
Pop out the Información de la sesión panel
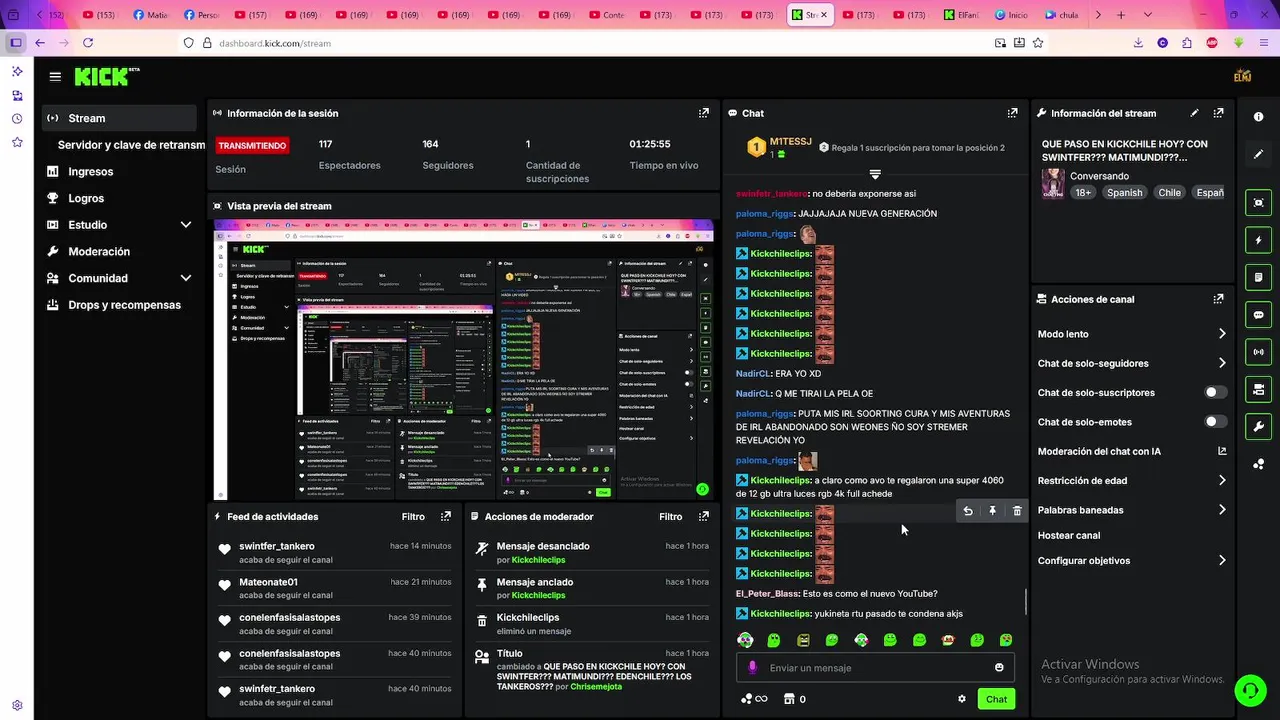click(x=704, y=114)
